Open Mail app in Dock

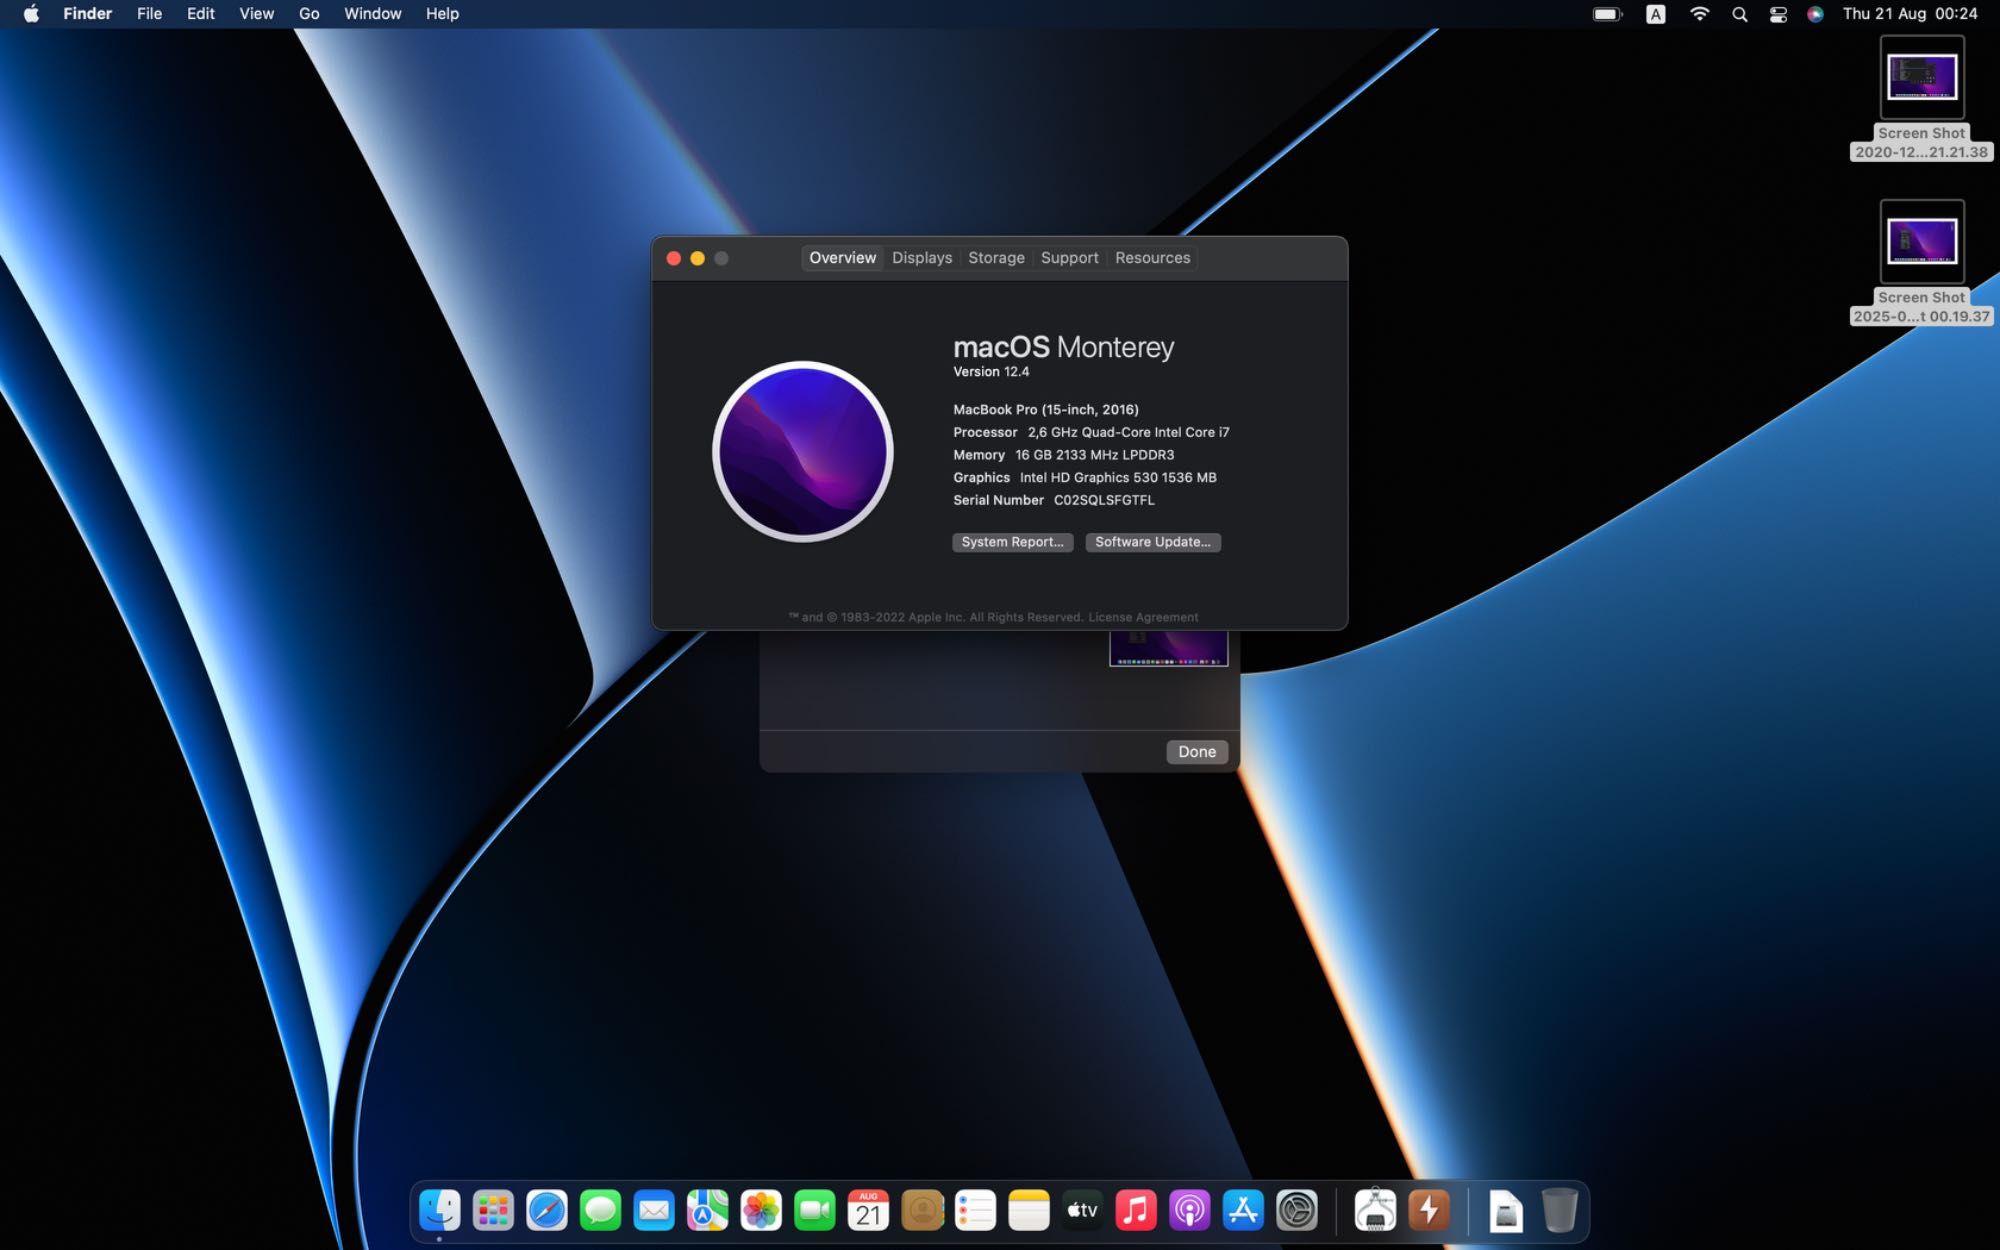click(x=654, y=1210)
